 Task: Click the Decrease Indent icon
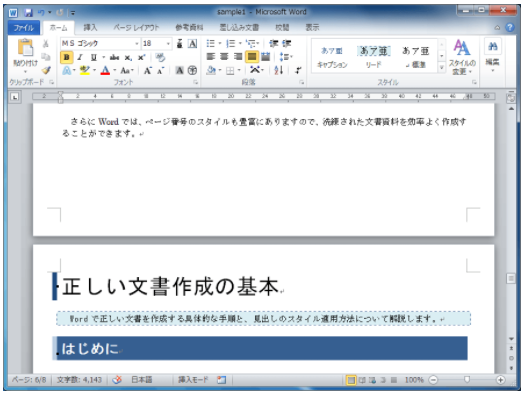(274, 43)
